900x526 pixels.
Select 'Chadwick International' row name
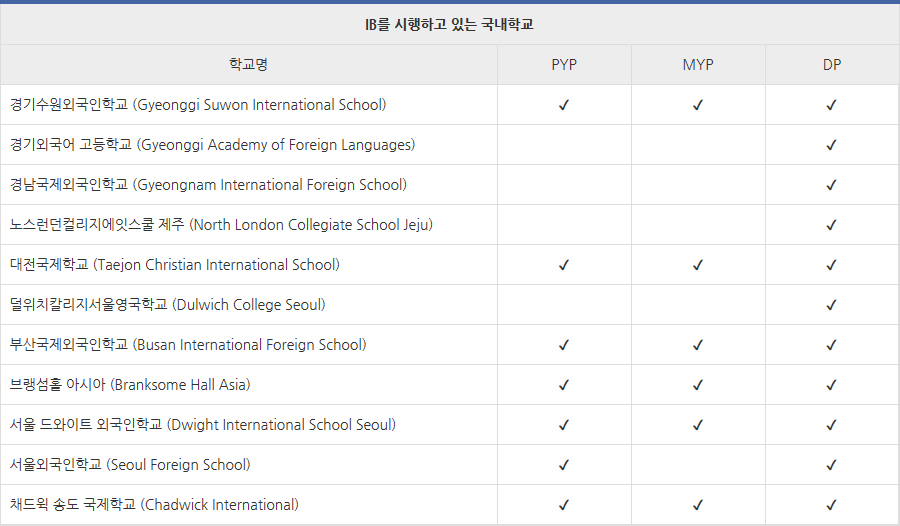point(154,505)
